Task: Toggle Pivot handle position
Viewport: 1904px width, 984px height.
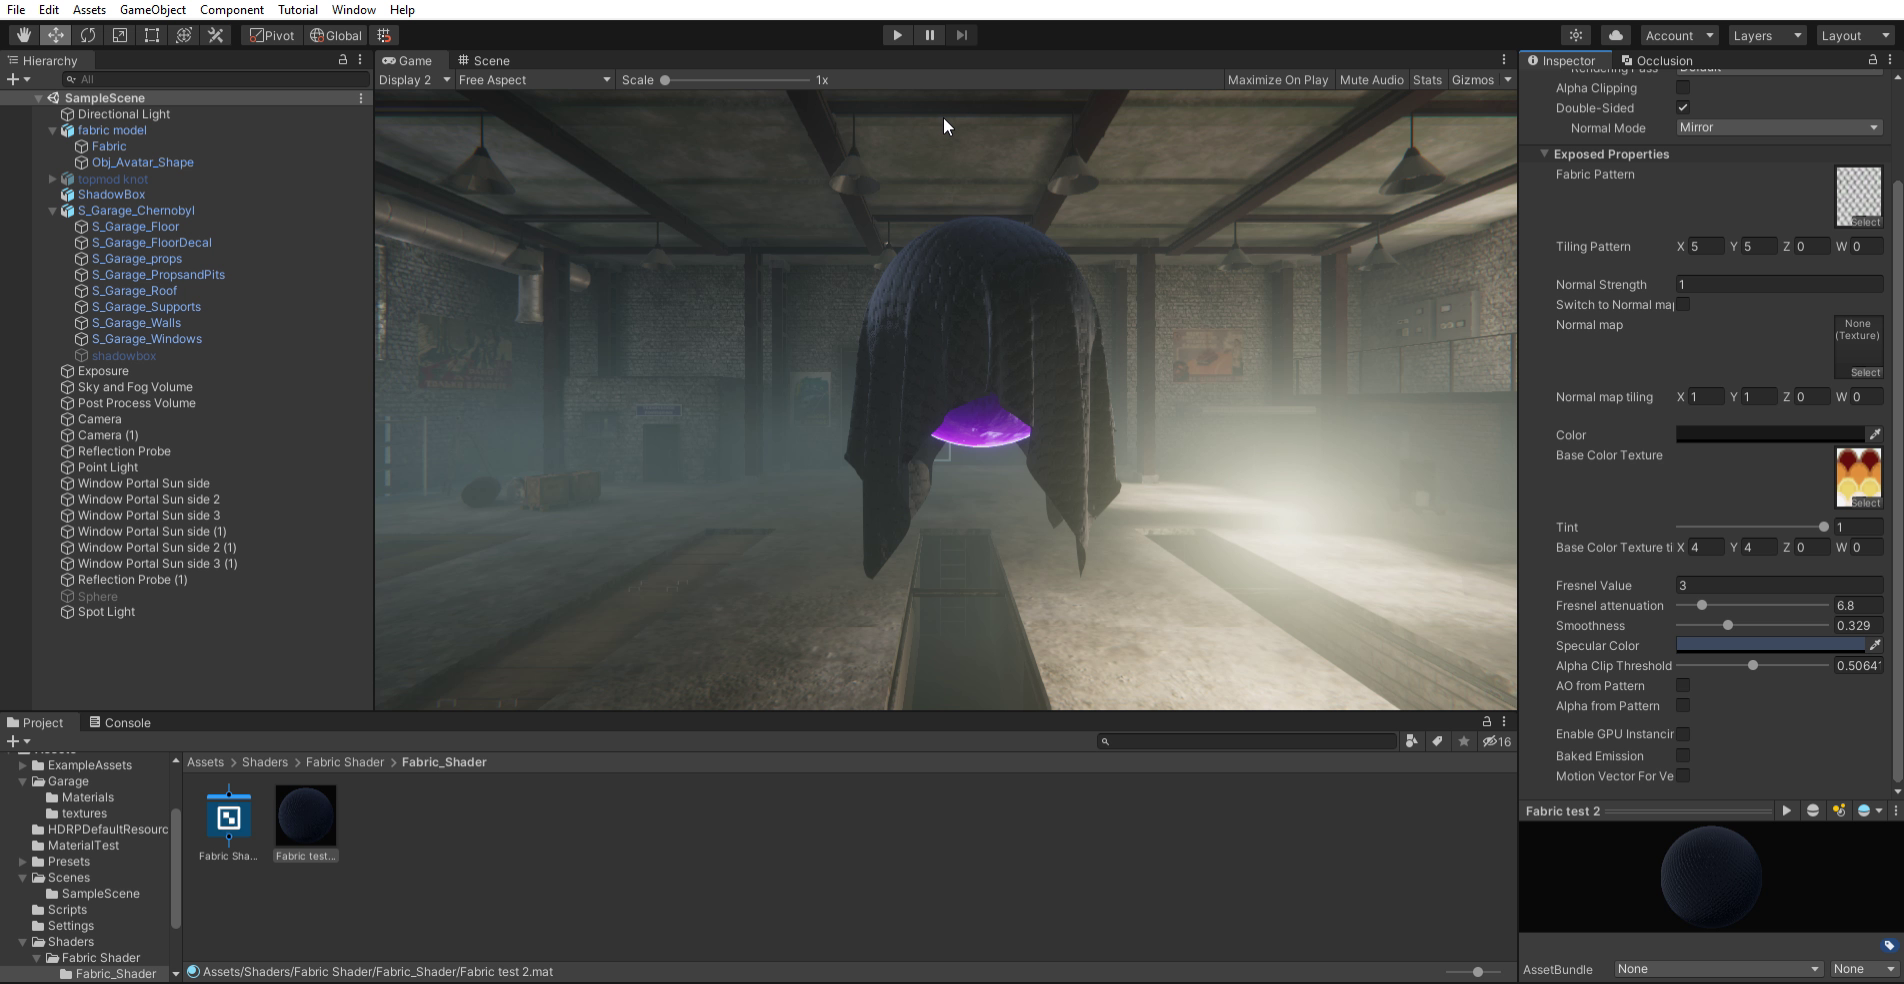Action: [x=272, y=35]
